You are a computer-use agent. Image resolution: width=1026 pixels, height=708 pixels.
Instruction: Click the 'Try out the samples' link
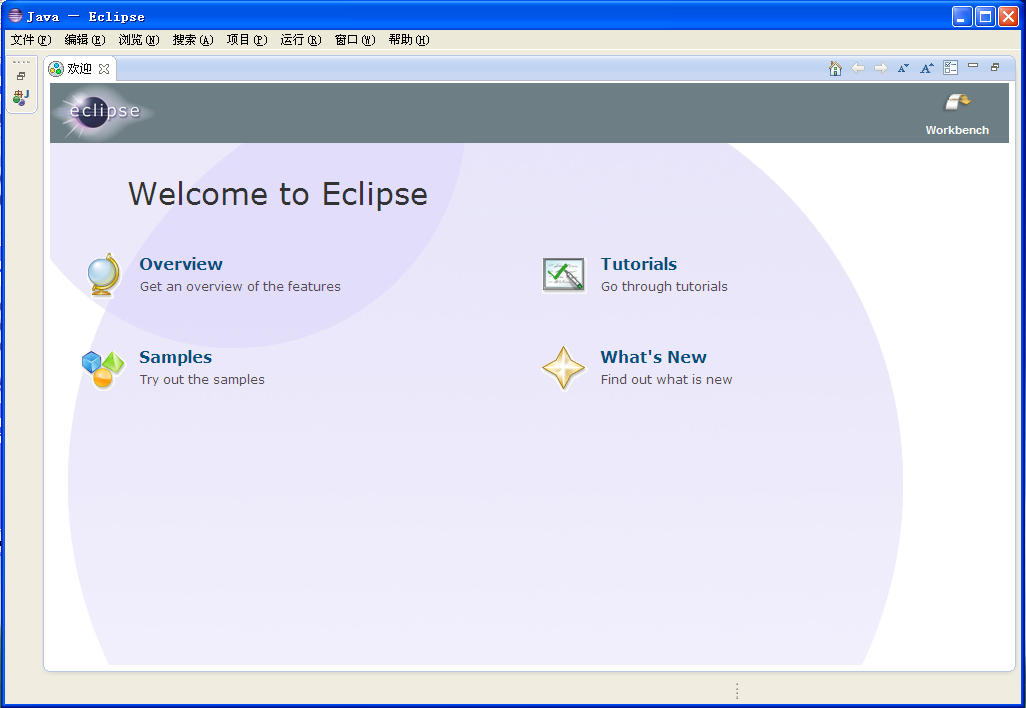[202, 379]
